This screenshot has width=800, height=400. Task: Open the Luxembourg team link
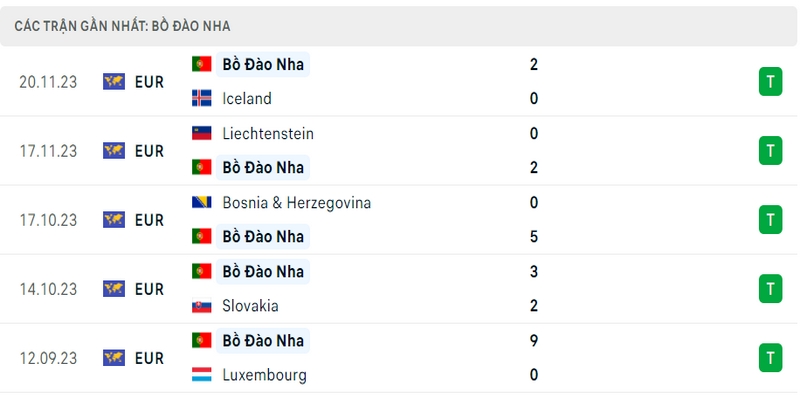coord(264,376)
